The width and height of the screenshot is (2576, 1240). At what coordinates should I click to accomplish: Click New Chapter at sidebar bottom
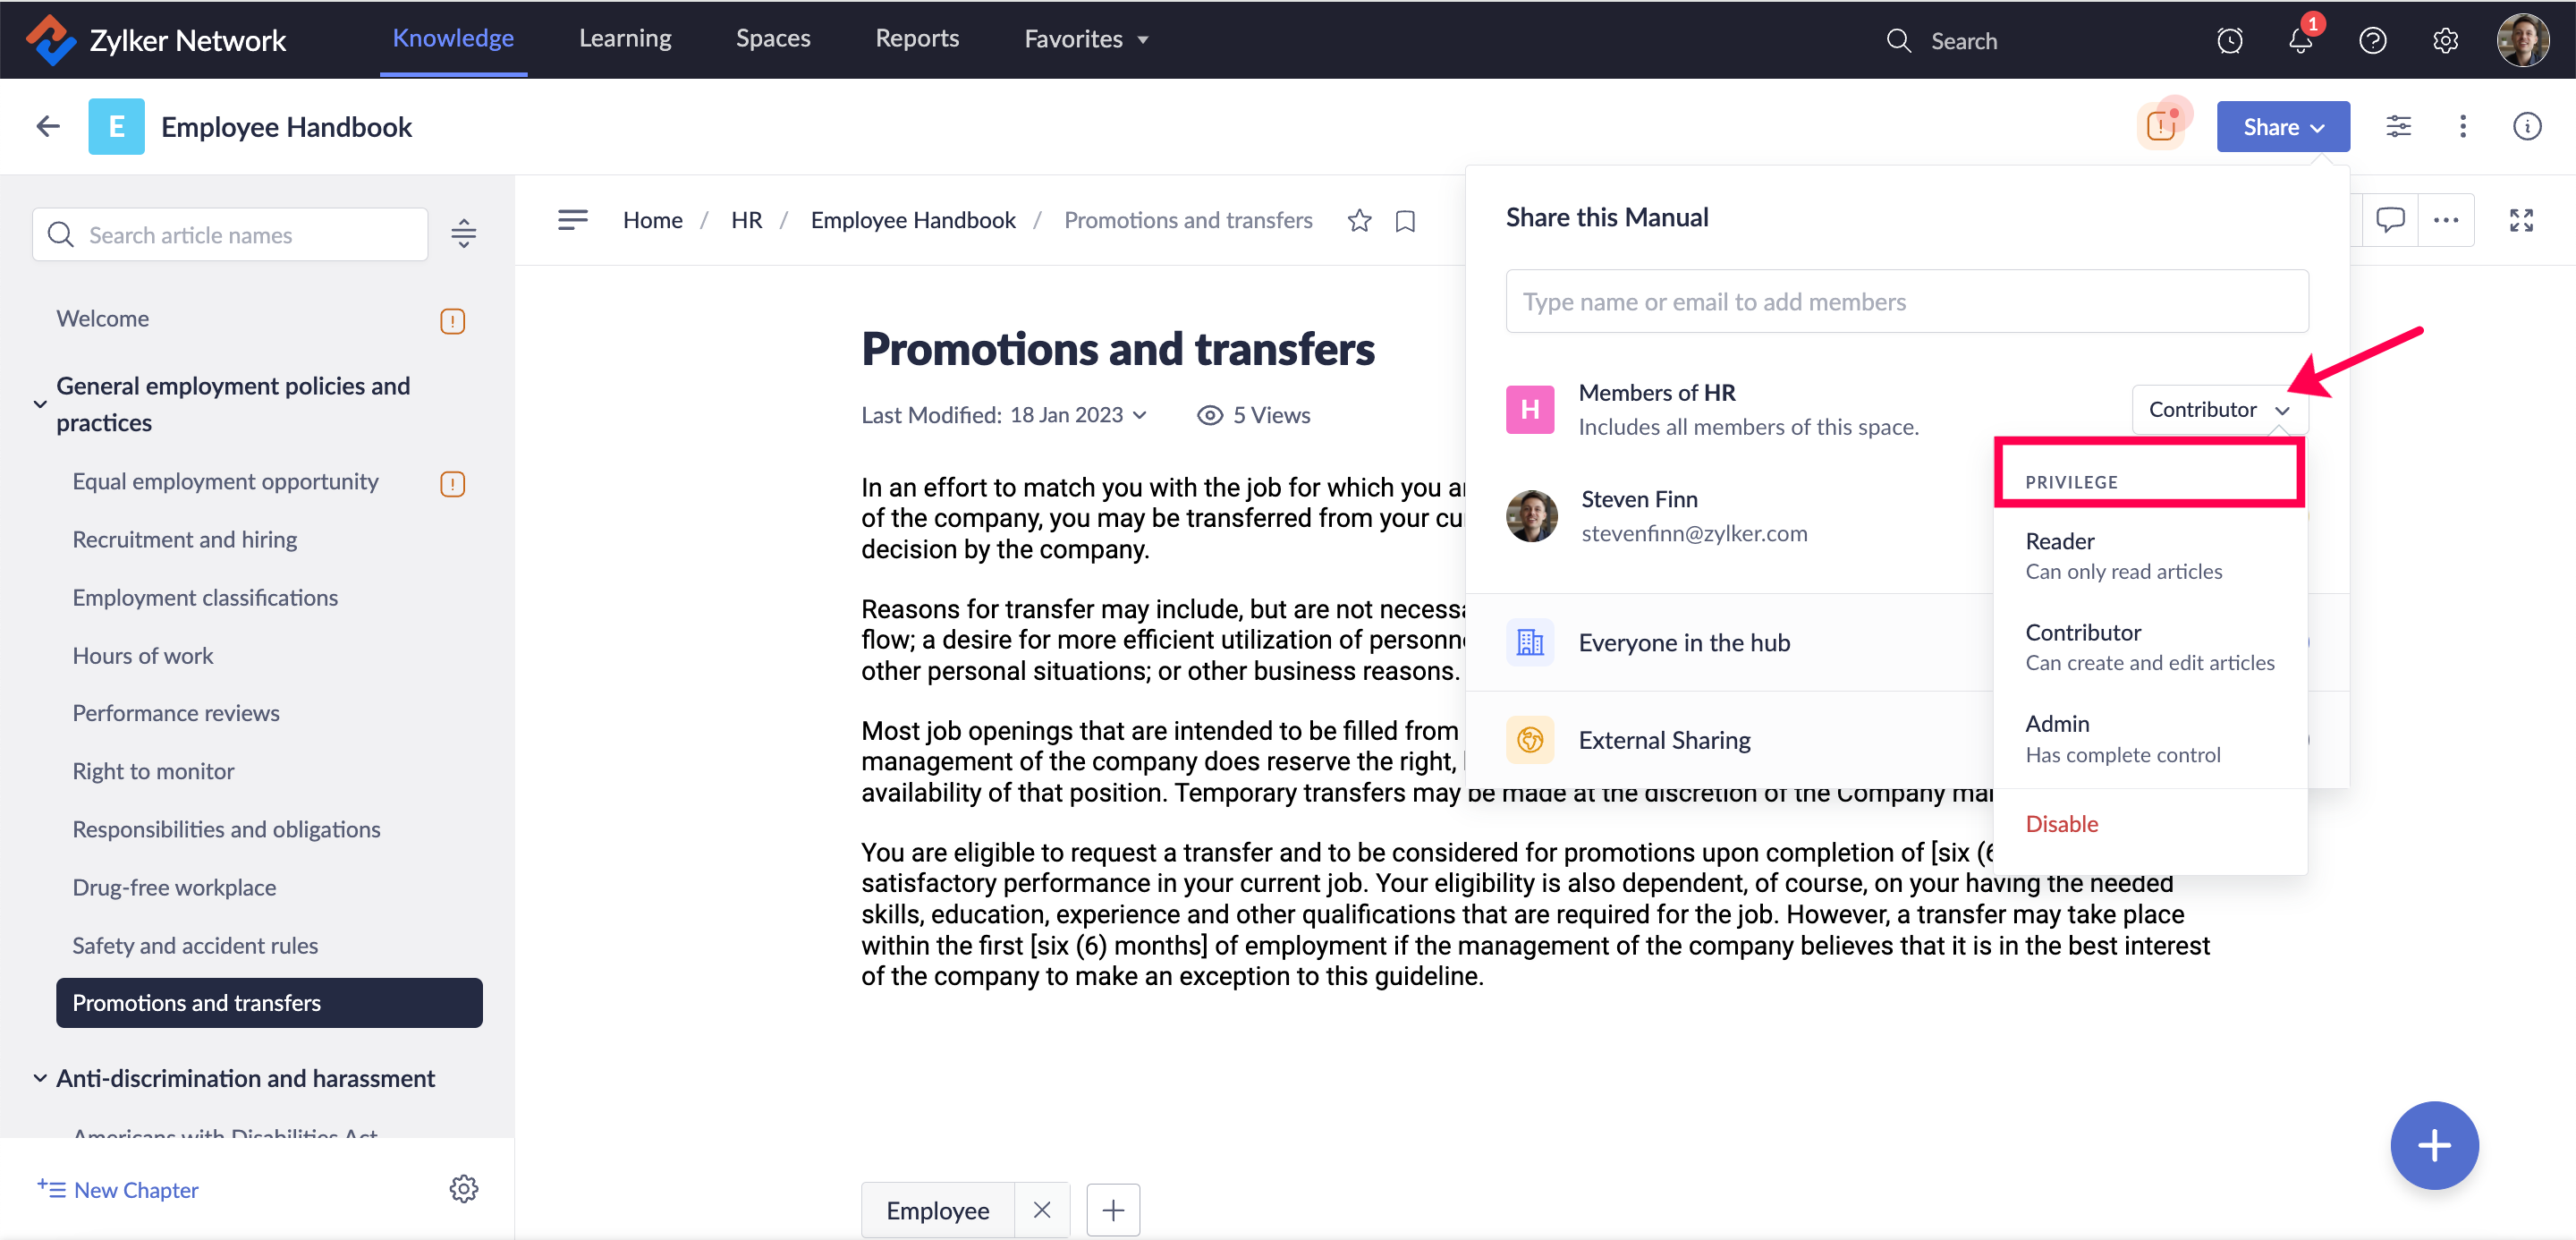(x=118, y=1189)
